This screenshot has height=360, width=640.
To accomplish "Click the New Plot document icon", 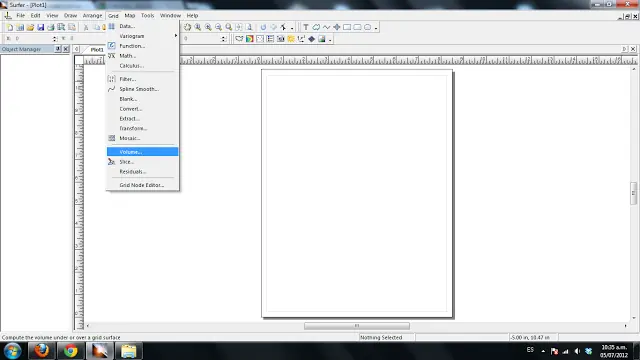I will tap(10, 27).
